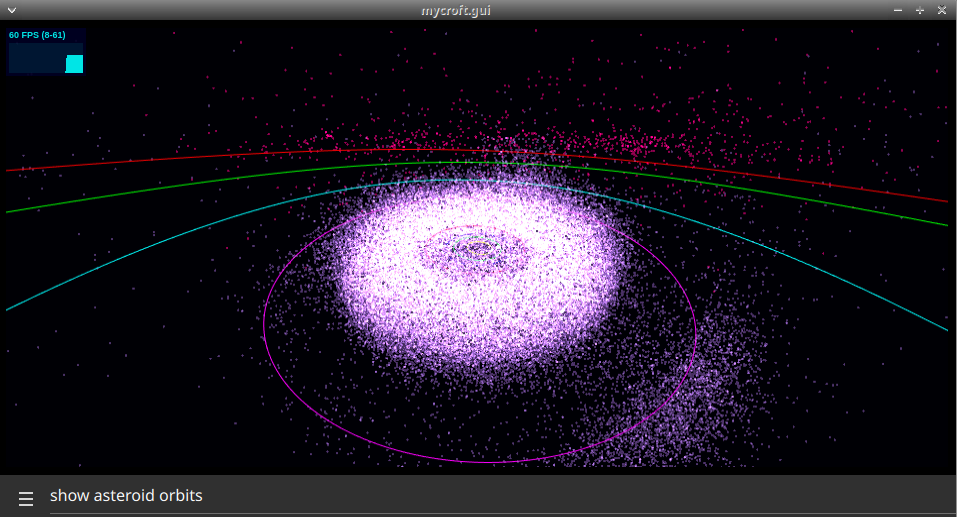Toggle the FPS stats panel mode
The width and height of the screenshot is (957, 517).
pos(46,51)
